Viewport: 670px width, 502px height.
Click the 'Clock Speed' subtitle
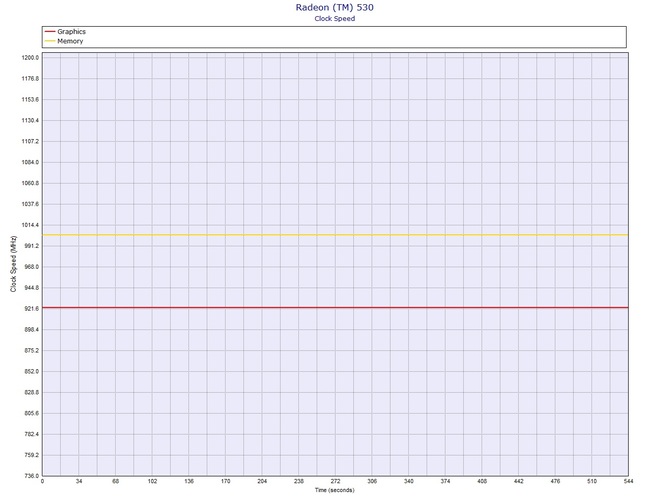pos(335,19)
